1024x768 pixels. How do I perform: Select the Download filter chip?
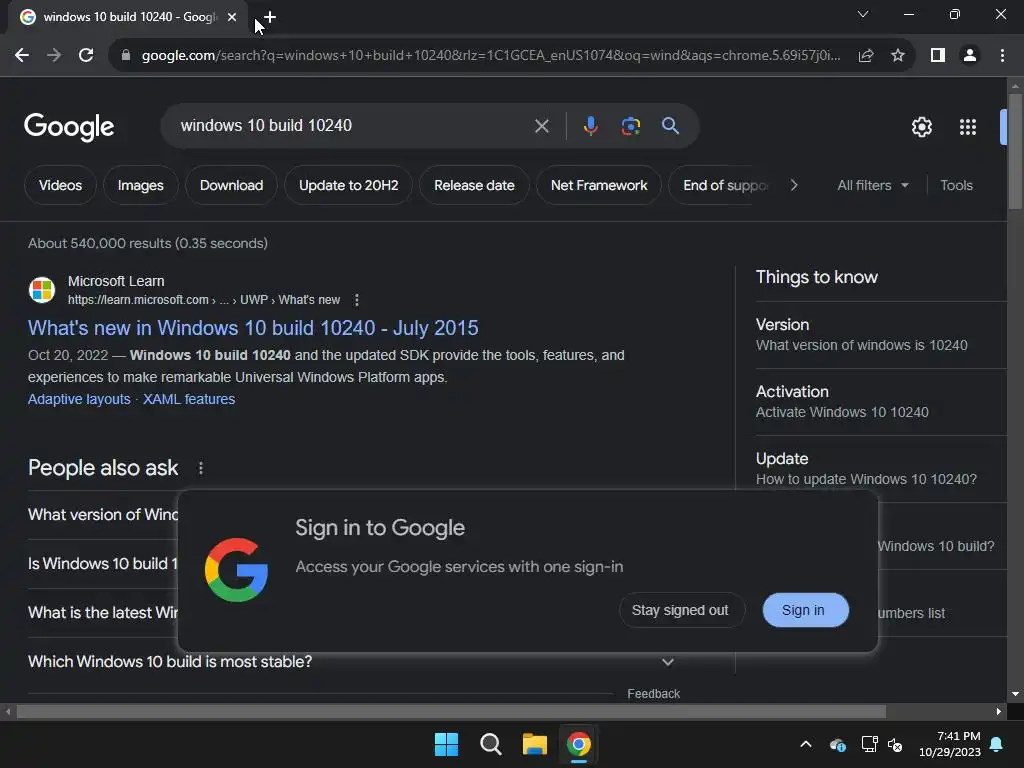pyautogui.click(x=231, y=185)
